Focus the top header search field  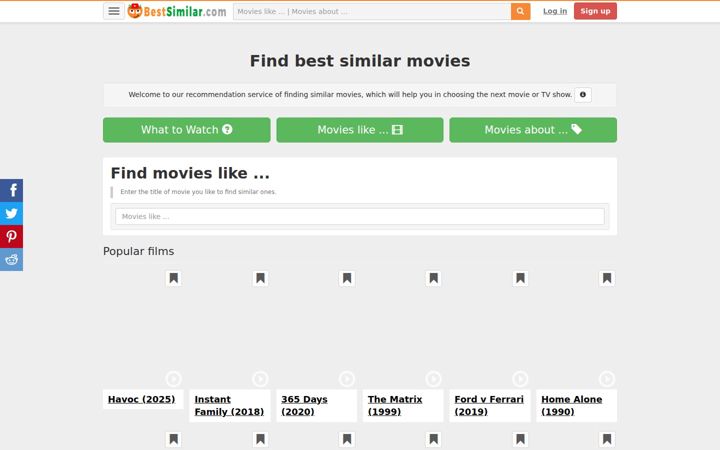point(372,11)
